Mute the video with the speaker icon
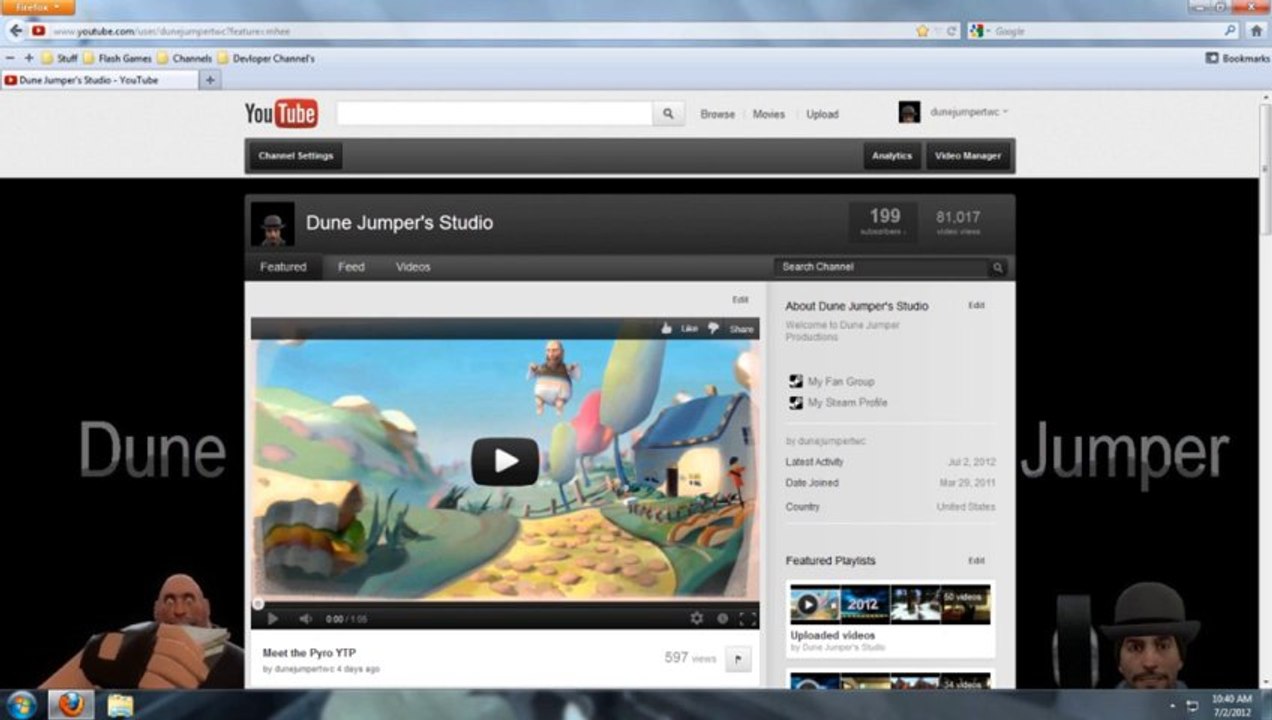 point(306,619)
